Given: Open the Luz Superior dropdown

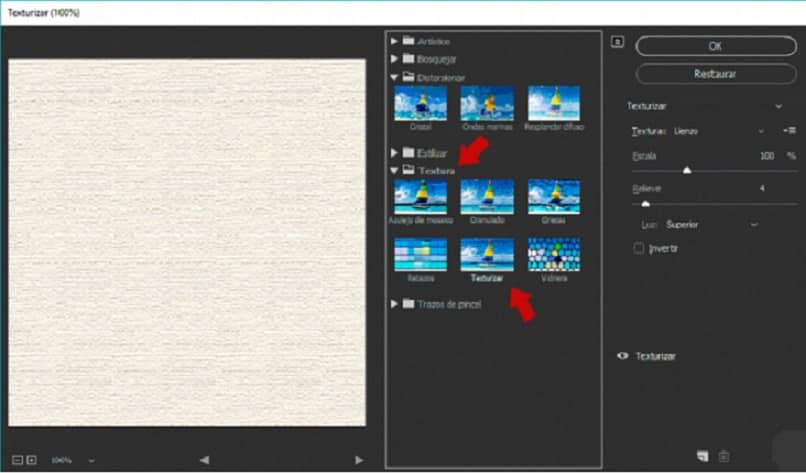Looking at the screenshot, I should [x=711, y=225].
